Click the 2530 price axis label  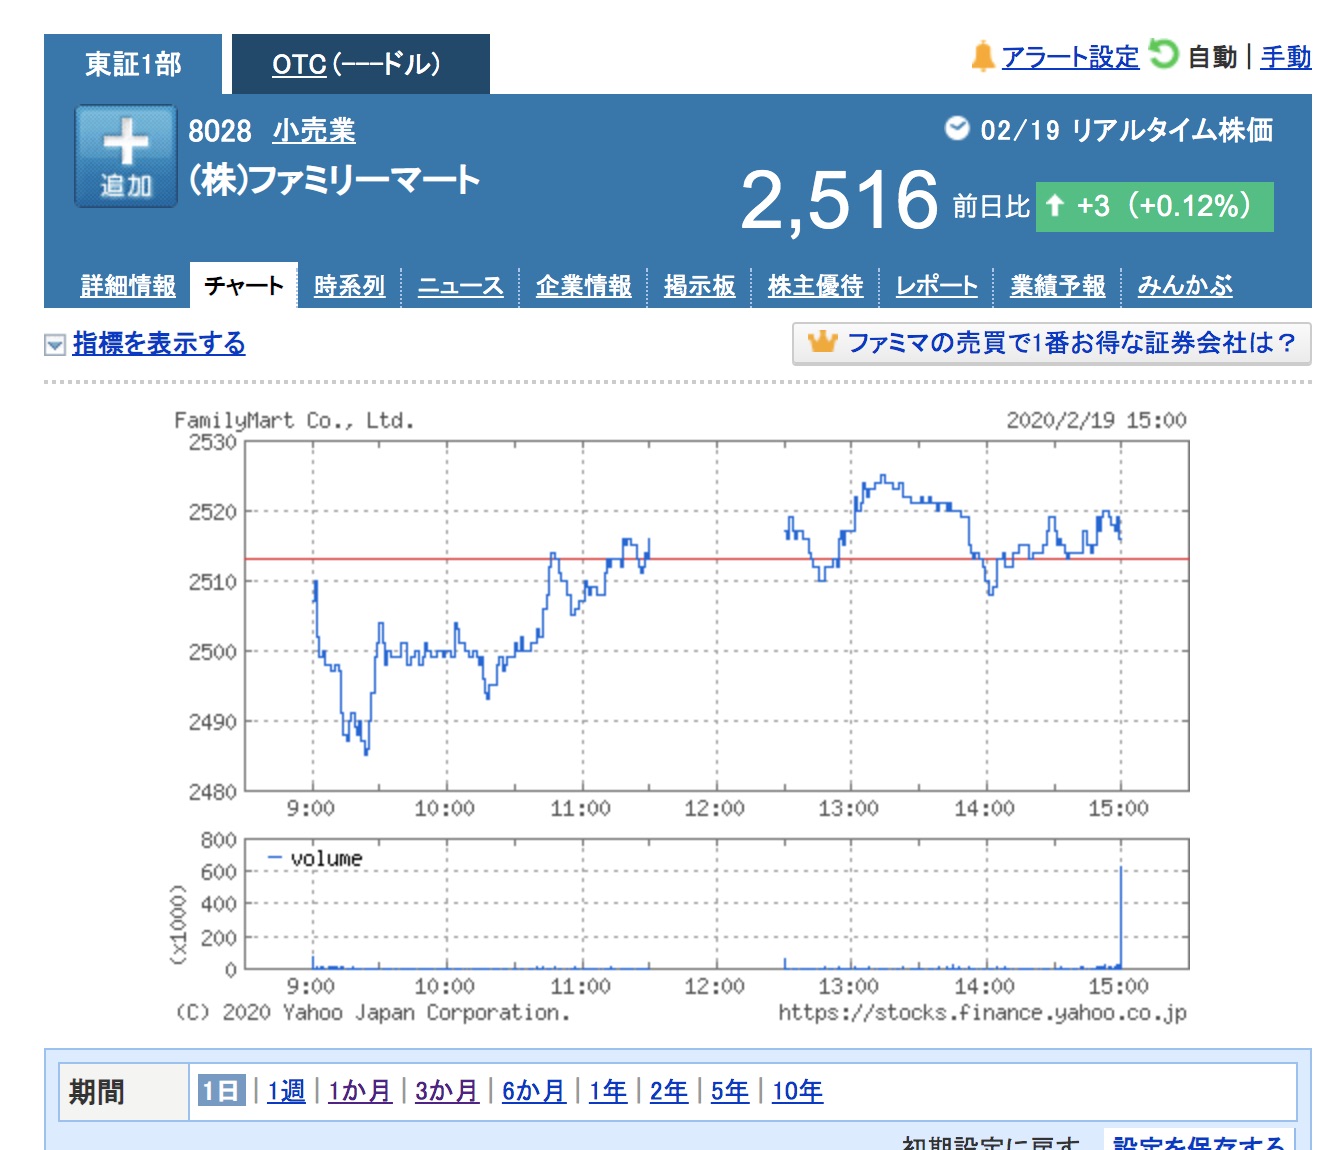(x=213, y=442)
